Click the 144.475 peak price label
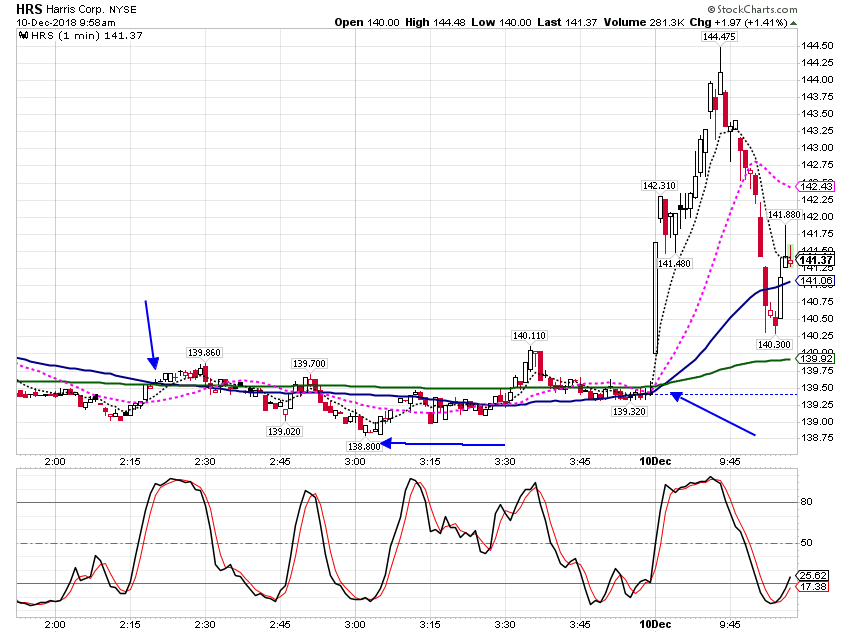Viewport: 850px width, 633px height. 719,36
